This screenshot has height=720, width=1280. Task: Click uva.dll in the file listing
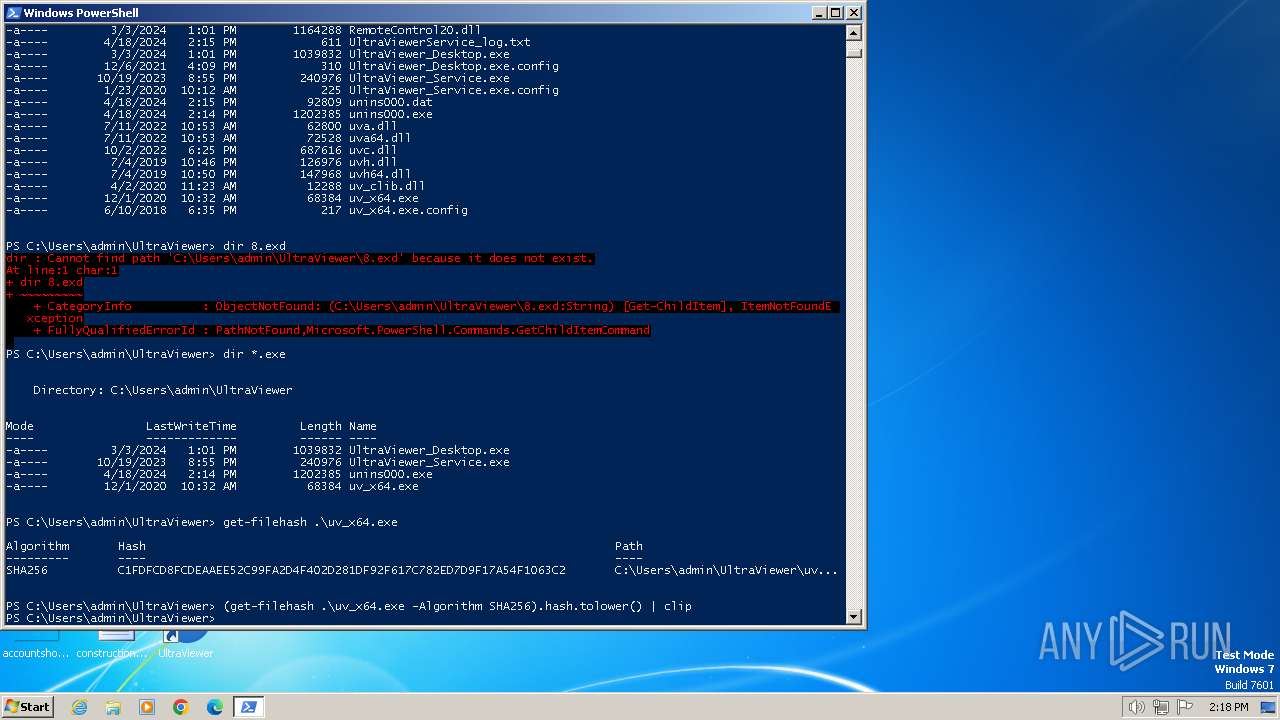[x=373, y=126]
